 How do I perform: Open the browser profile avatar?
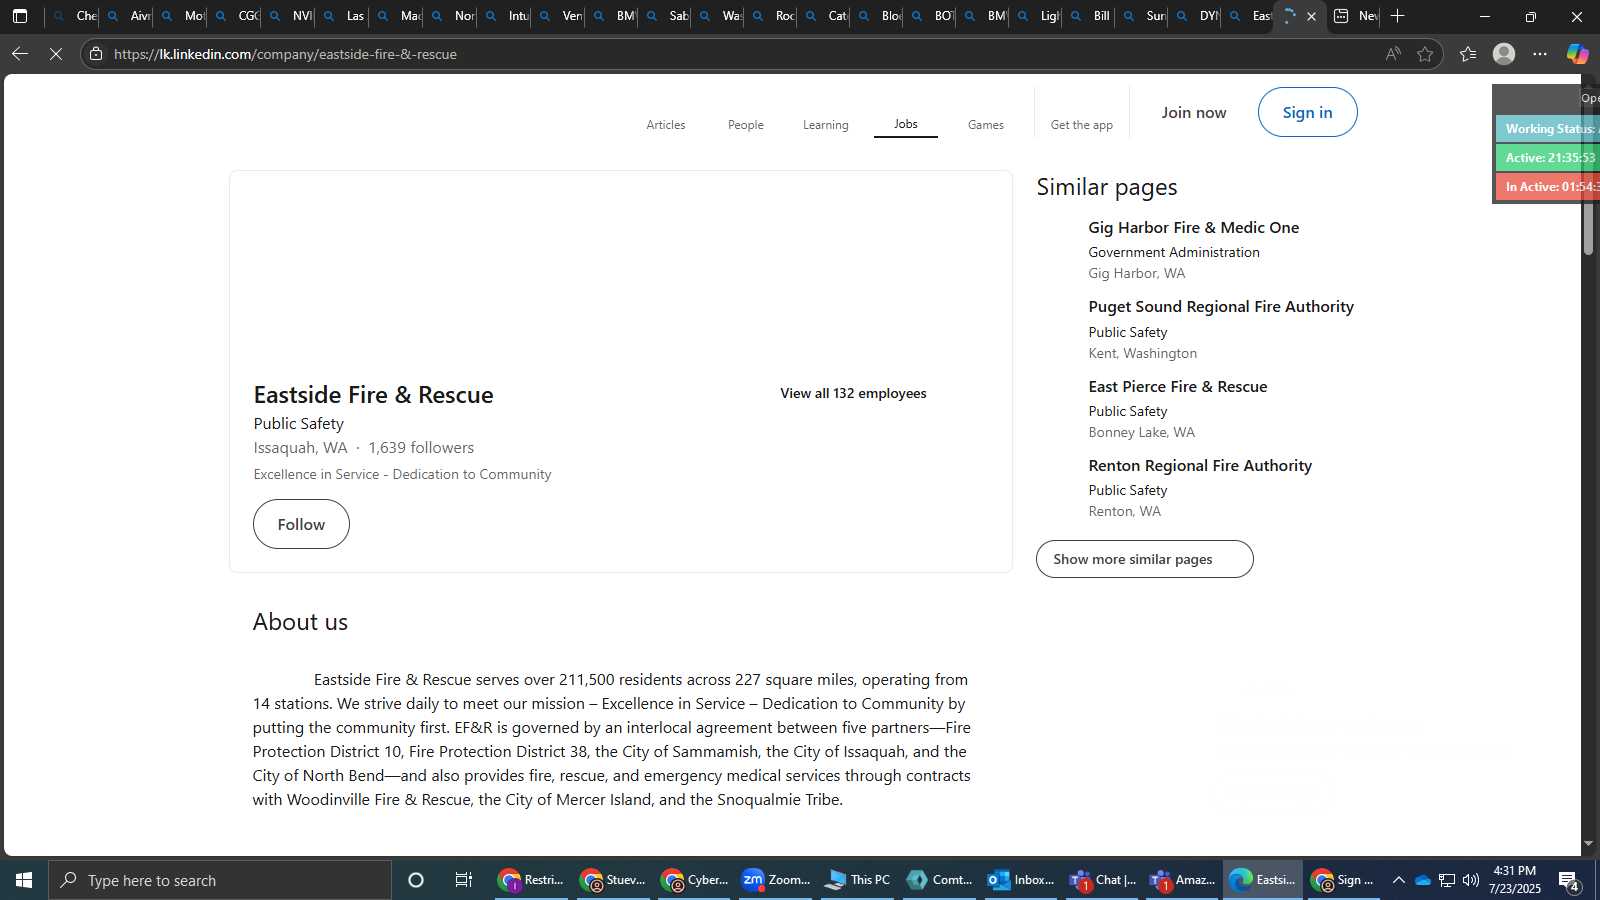tap(1504, 54)
